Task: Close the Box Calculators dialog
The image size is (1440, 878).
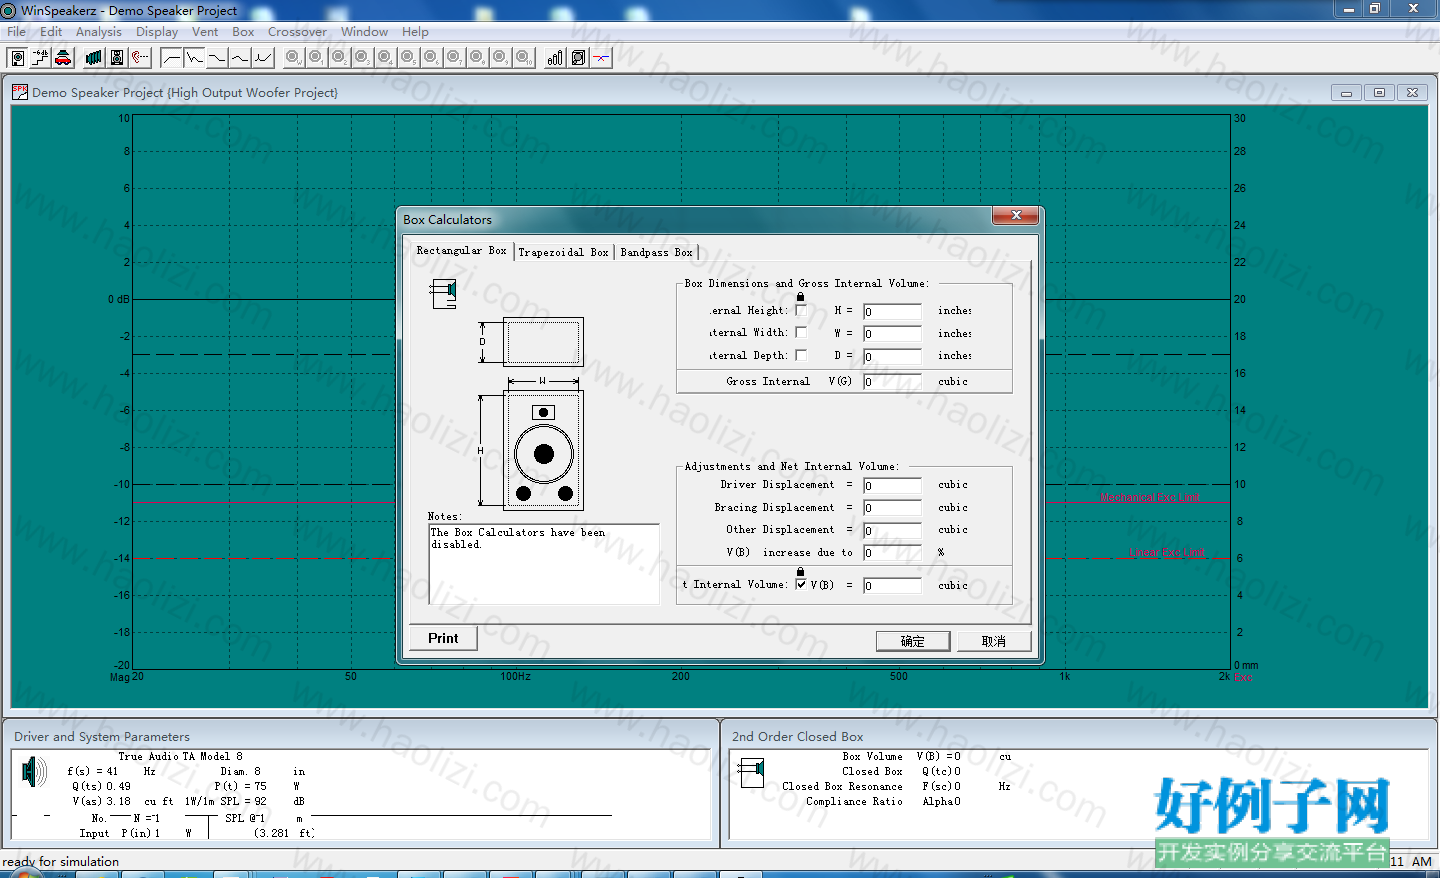Action: tap(1016, 216)
